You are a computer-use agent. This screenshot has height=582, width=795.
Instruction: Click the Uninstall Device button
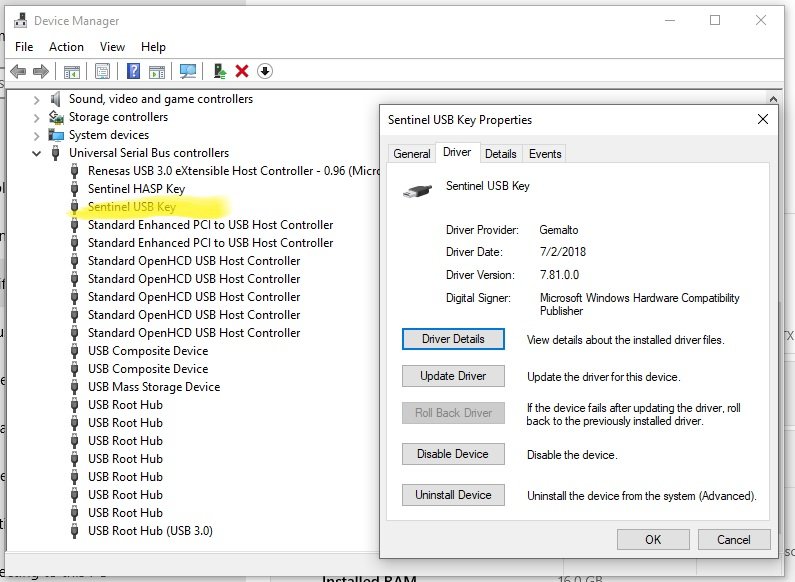[453, 494]
